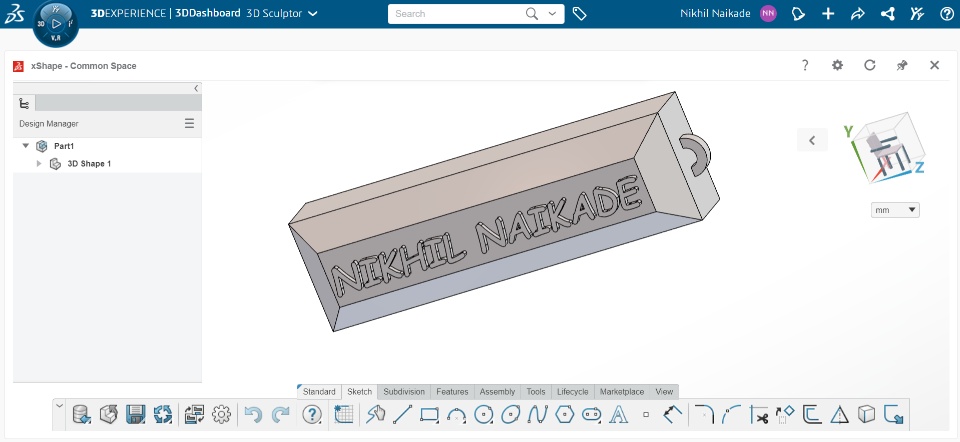Screen dimensions: 960x442
Task: Open the mm units dropdown
Action: [895, 210]
